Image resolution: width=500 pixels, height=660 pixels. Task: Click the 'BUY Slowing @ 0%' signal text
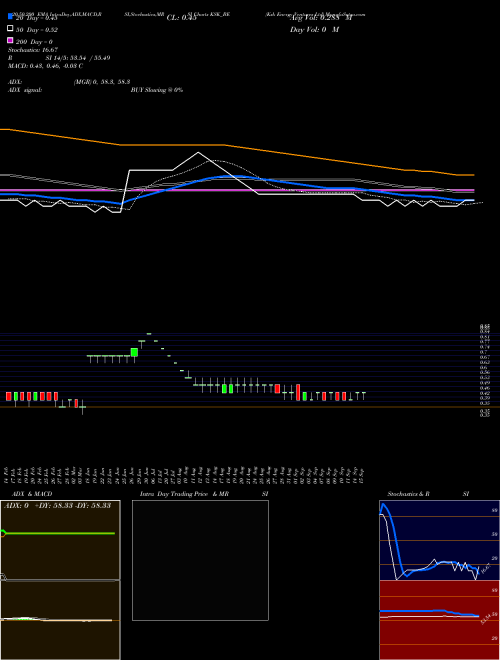pyautogui.click(x=157, y=90)
